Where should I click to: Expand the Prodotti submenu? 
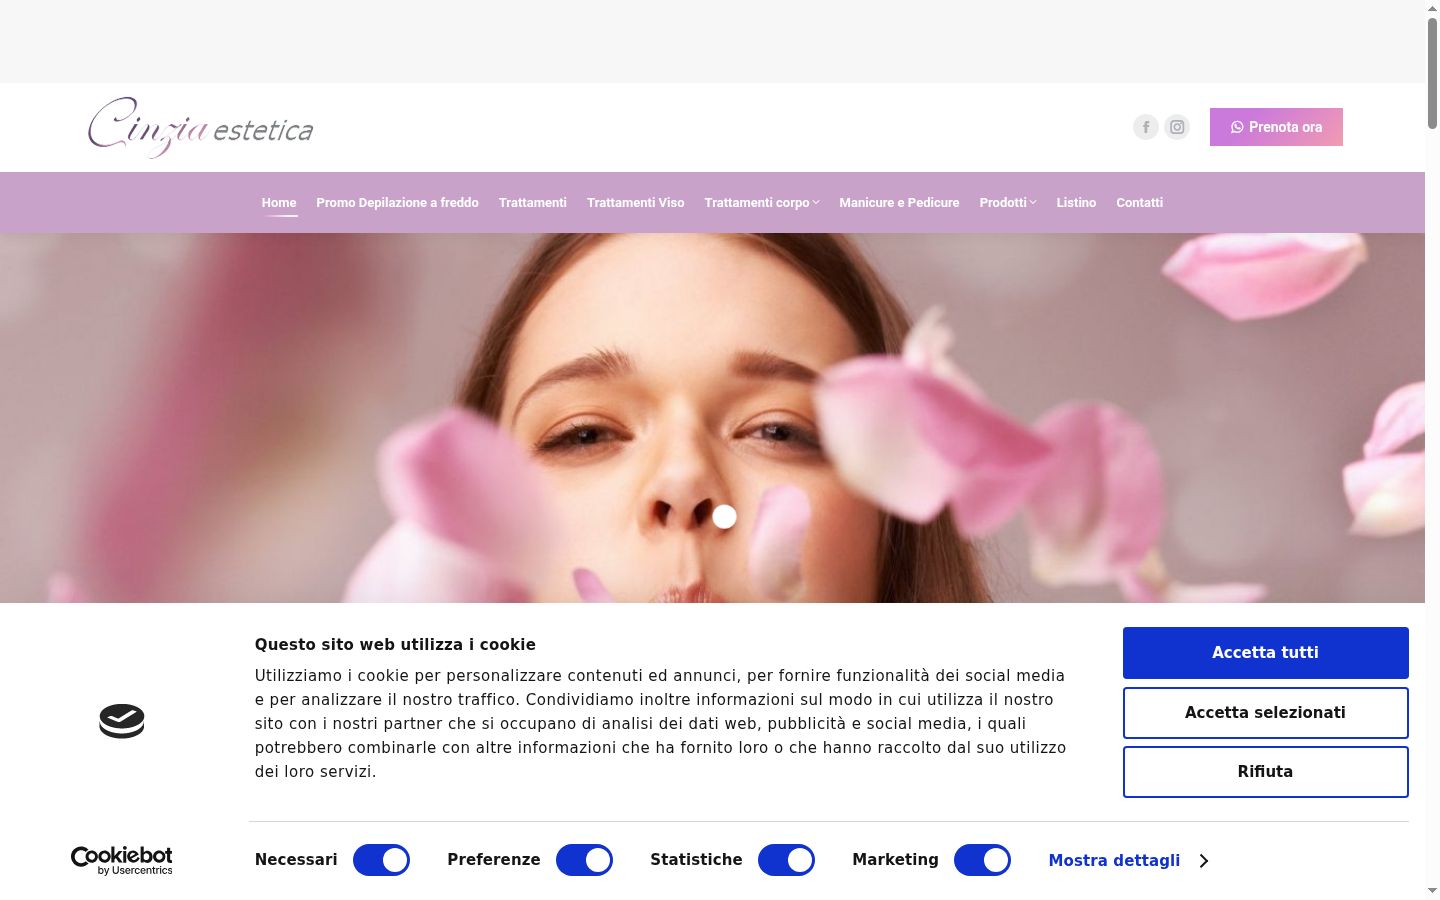click(x=1007, y=203)
